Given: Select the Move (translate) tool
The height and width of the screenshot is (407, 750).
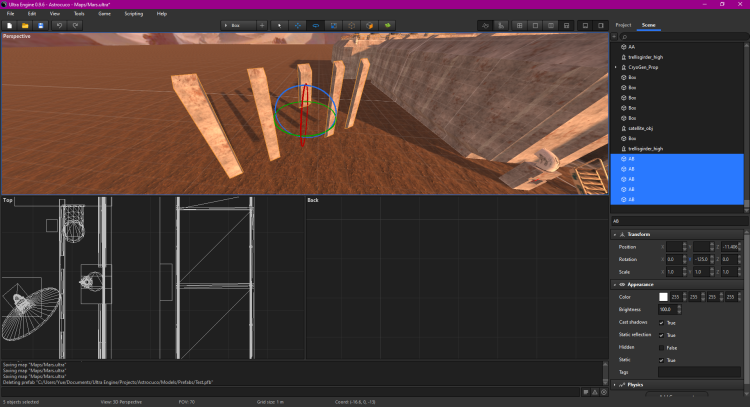Looking at the screenshot, I should click(298, 24).
